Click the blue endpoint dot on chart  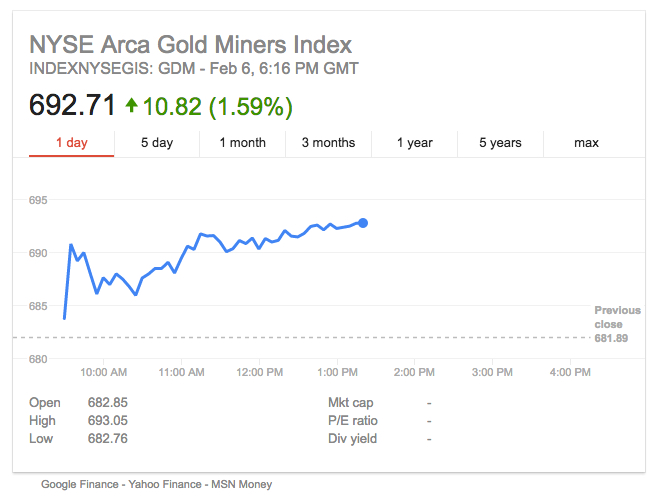363,223
